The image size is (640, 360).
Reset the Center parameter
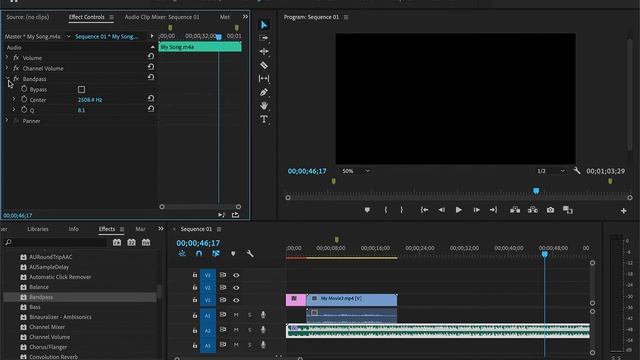(151, 98)
